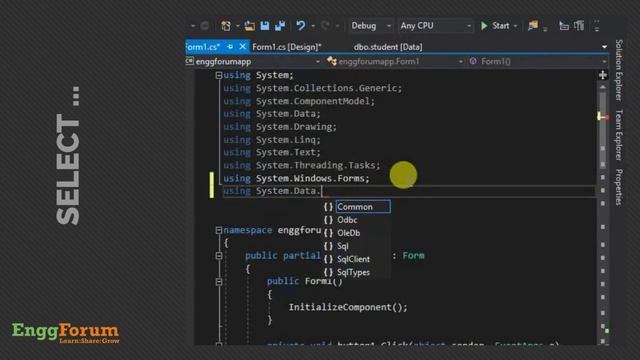Click the 'using System.Windows.Forms;' line
640x360 pixels.
pos(296,178)
